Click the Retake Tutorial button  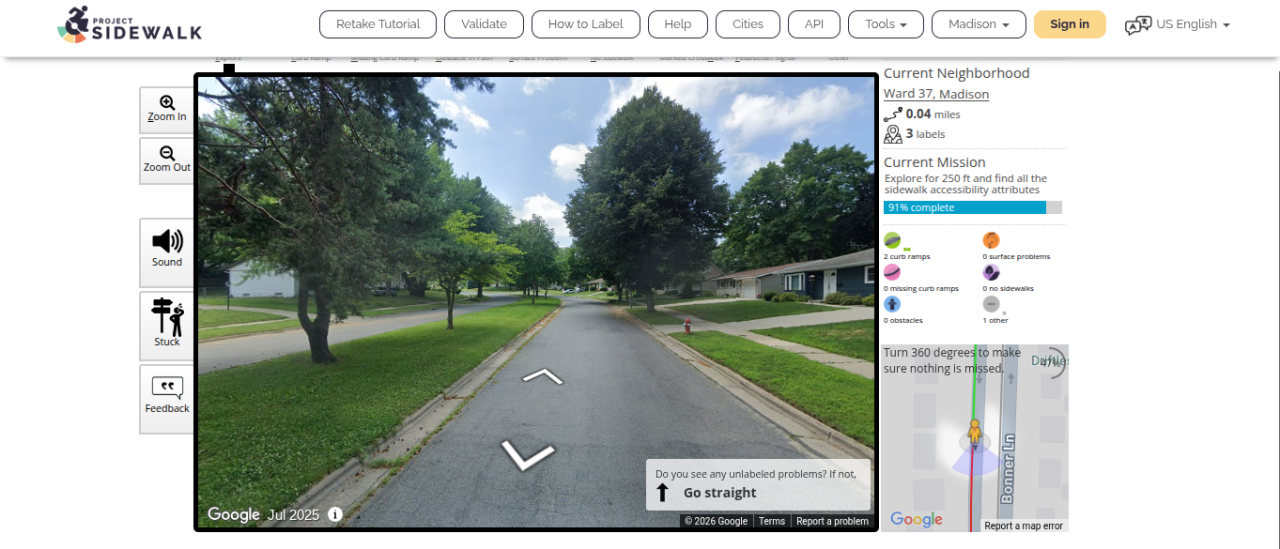pyautogui.click(x=378, y=24)
